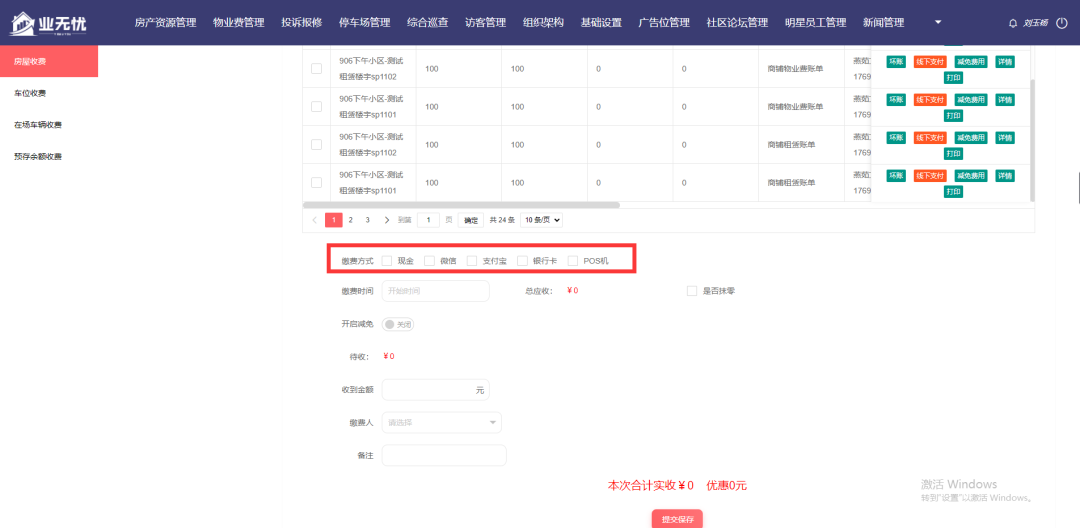
Task: Open the 缴费人 请选择 dropdown
Action: point(442,422)
